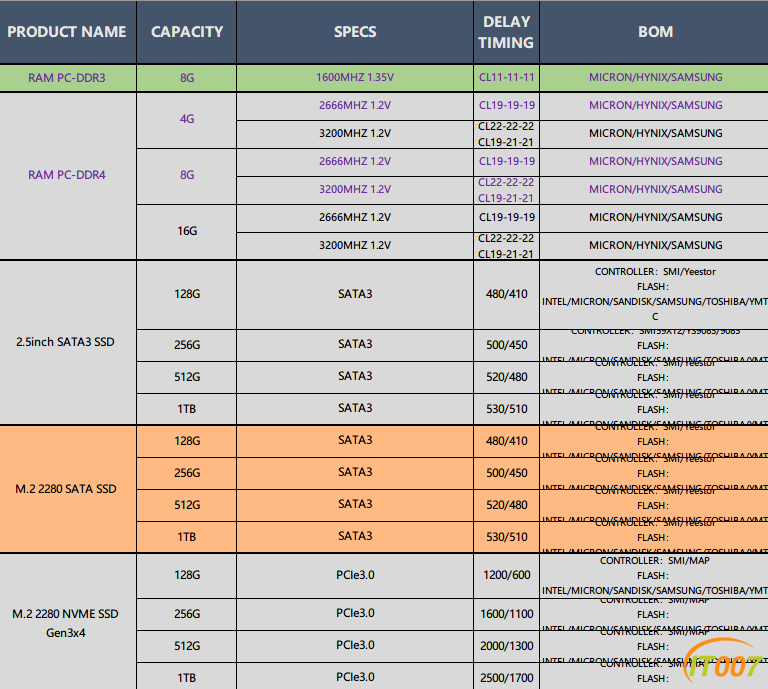Click the 8G capacity in the DDR3 row
The image size is (768, 689).
pyautogui.click(x=187, y=78)
